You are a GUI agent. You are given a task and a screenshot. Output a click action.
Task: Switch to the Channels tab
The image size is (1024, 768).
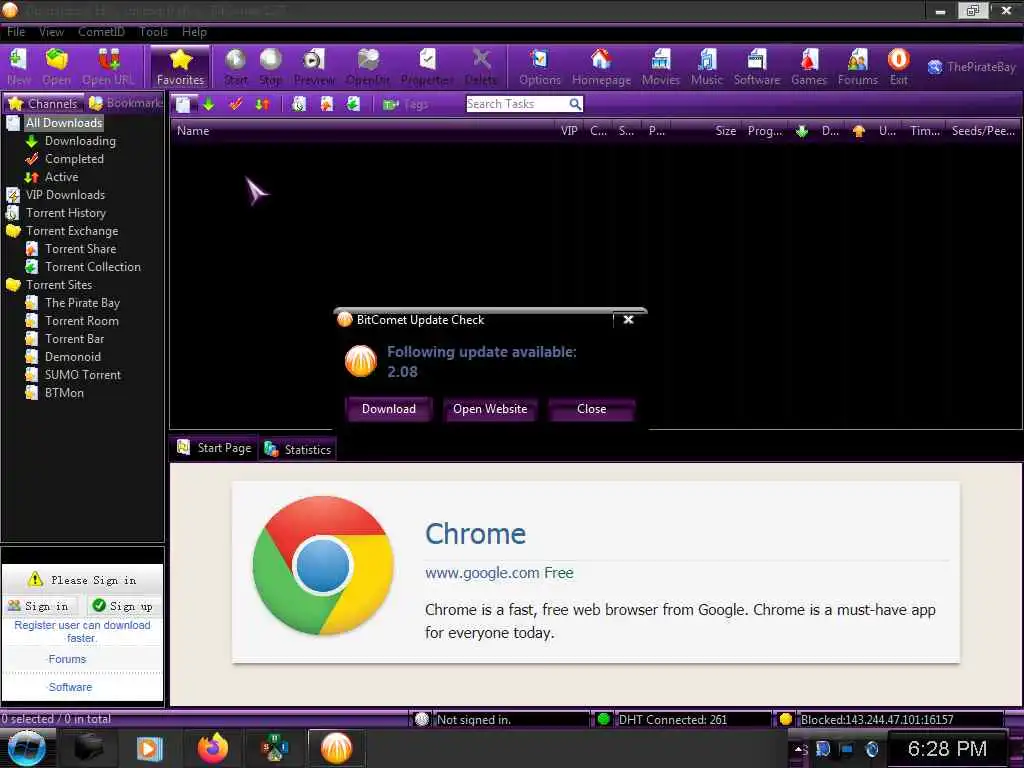click(x=43, y=103)
